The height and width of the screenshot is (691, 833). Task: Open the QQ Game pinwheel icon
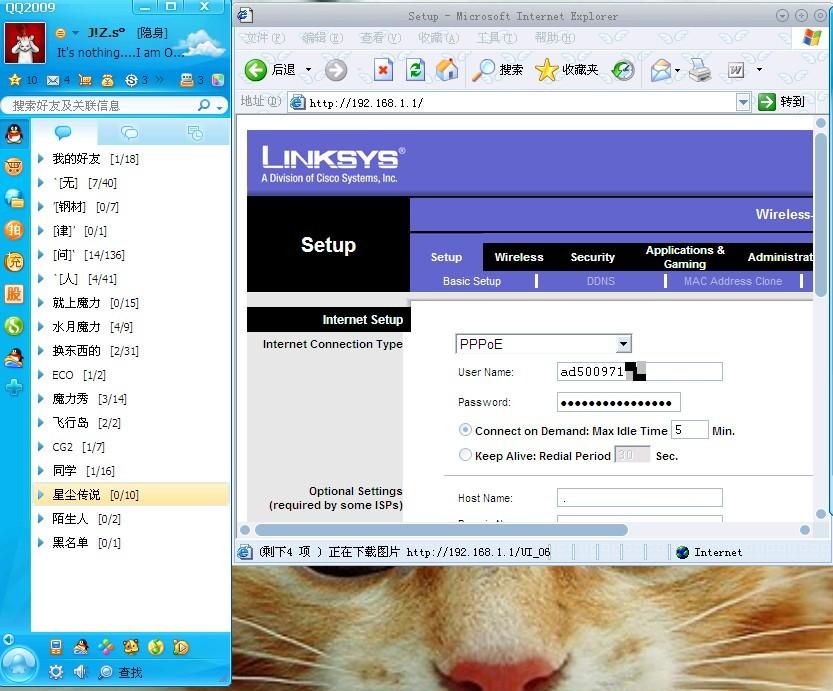coord(105,647)
